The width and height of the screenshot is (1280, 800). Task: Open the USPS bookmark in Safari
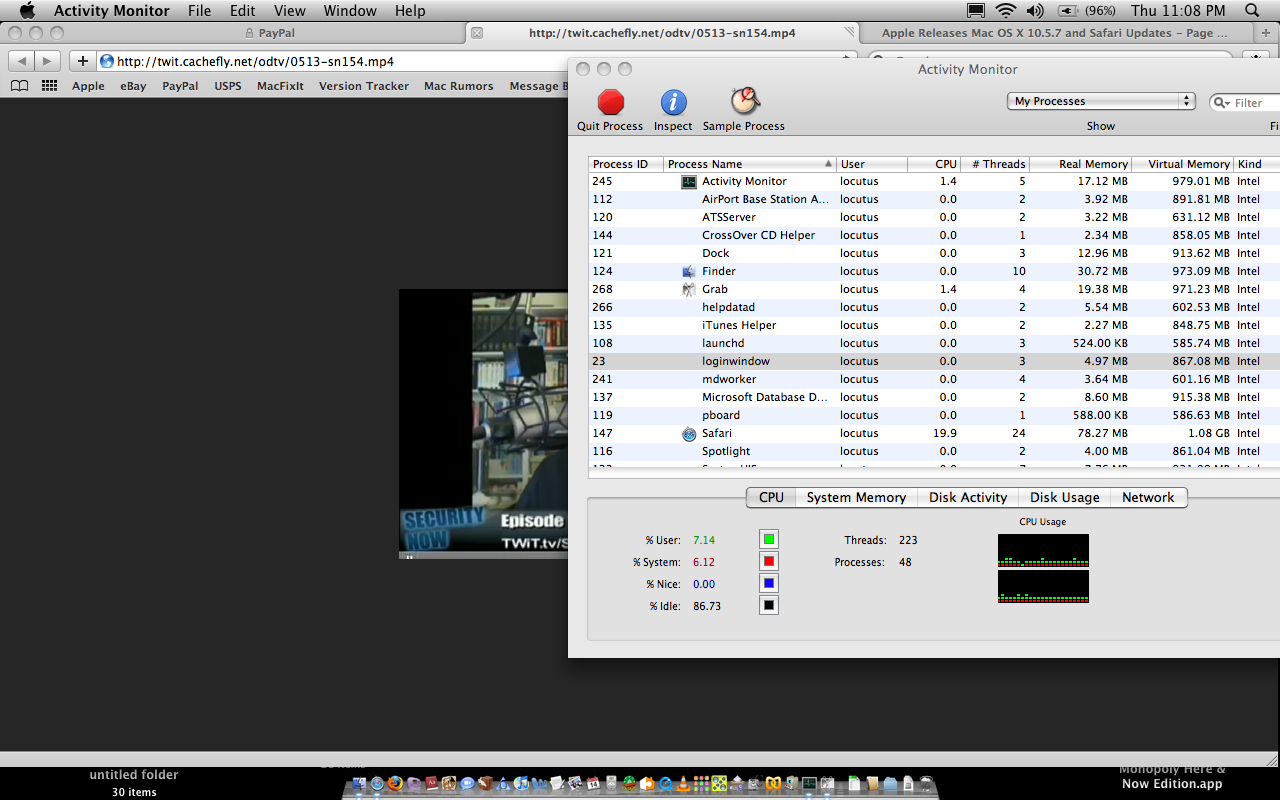(x=228, y=86)
